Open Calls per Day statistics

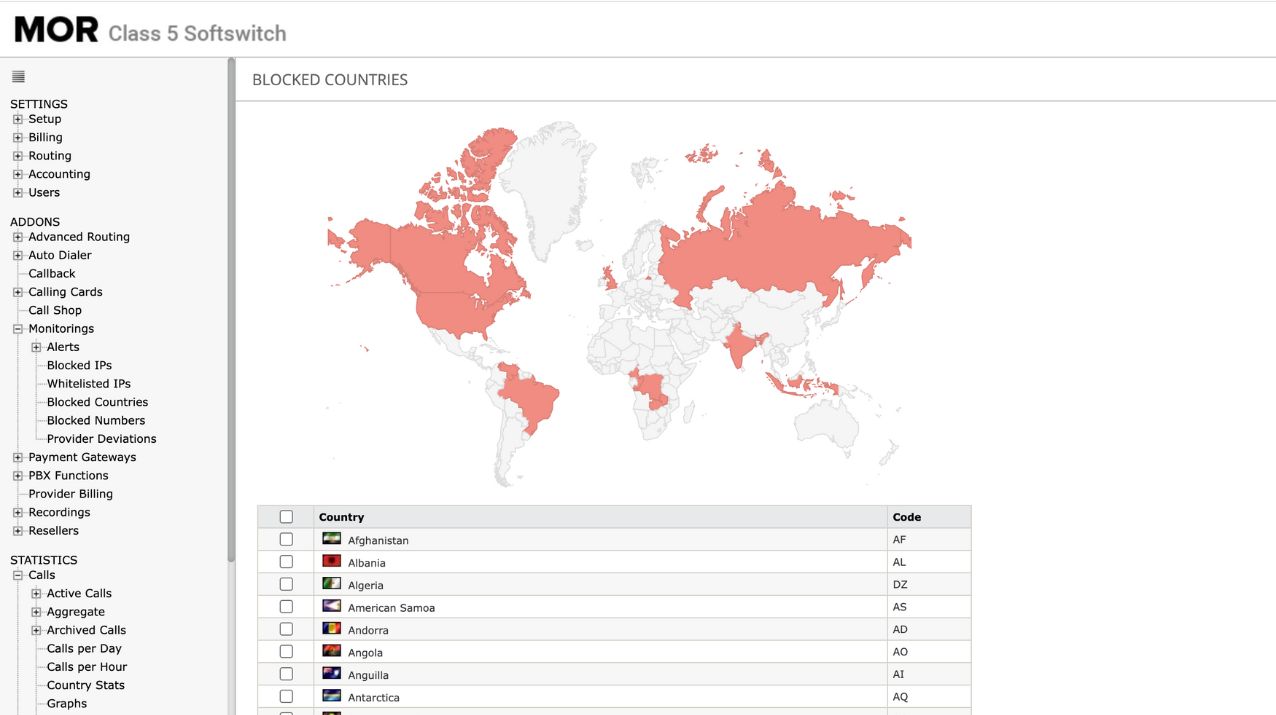[84, 648]
